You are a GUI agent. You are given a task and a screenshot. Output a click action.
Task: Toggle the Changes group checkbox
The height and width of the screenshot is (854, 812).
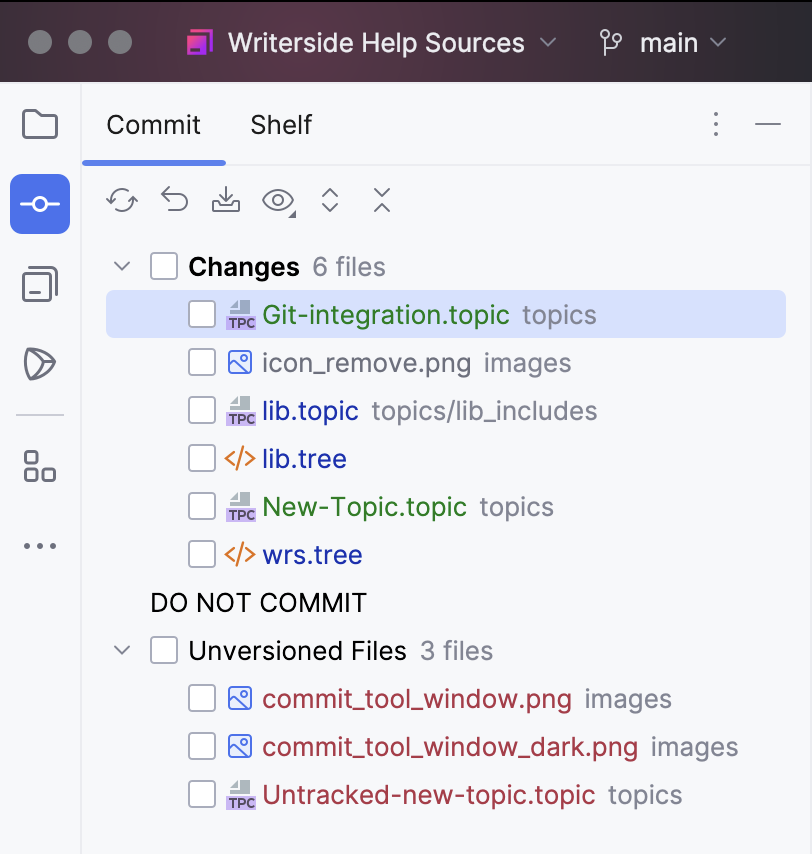click(x=163, y=266)
